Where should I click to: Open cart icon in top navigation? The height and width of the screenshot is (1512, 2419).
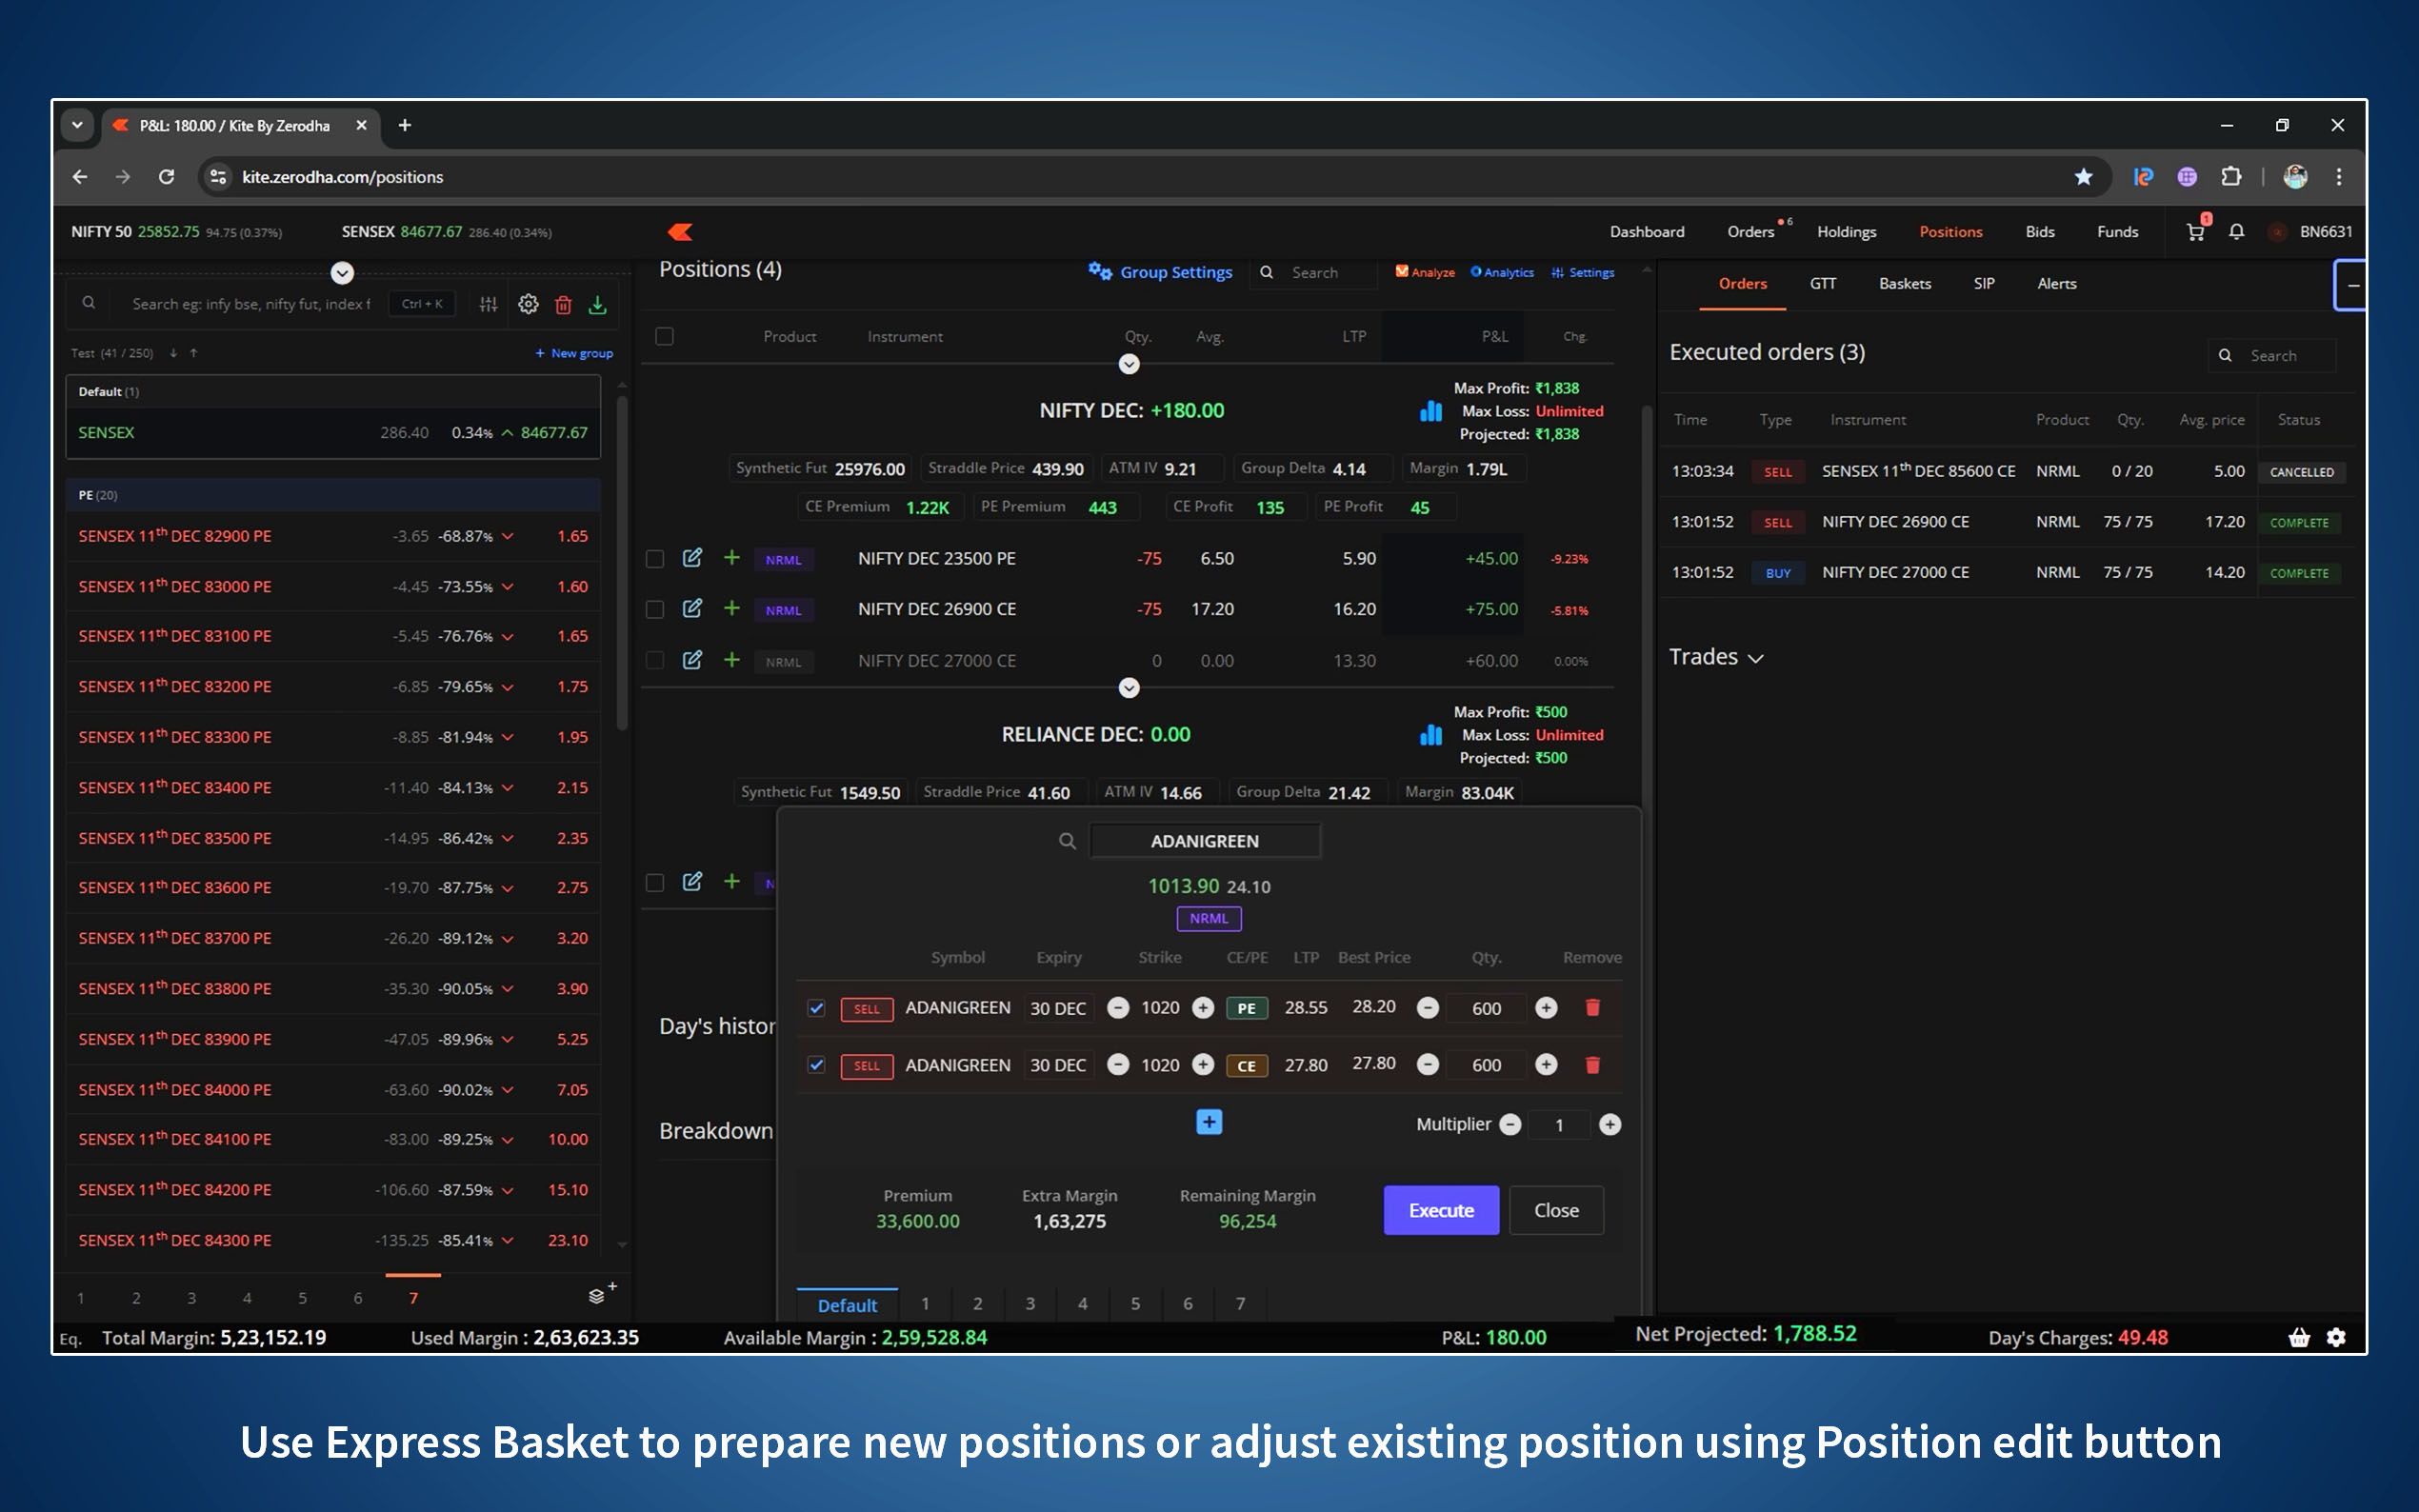pyautogui.click(x=2195, y=232)
